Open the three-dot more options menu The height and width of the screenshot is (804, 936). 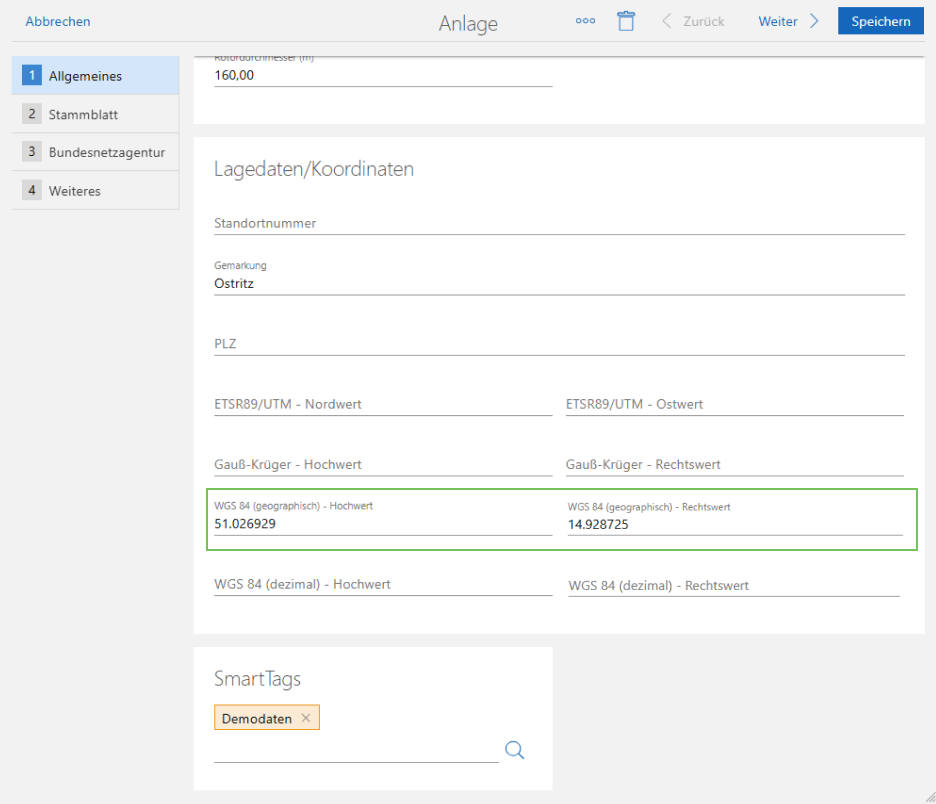[x=586, y=21]
